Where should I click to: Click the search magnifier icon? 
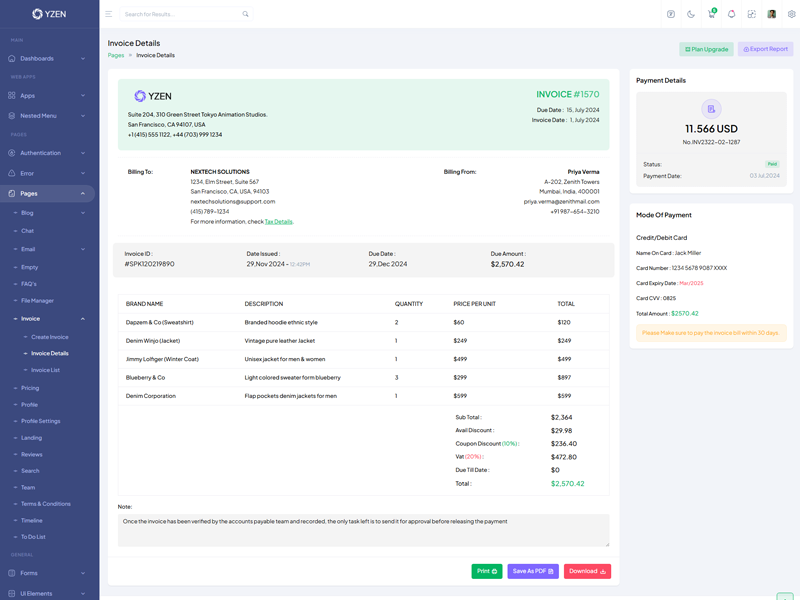coord(245,14)
